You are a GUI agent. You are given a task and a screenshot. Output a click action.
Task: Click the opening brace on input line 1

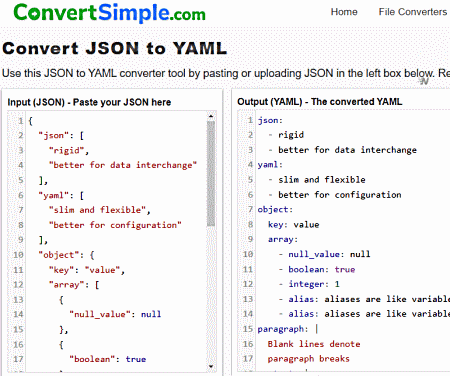point(30,121)
